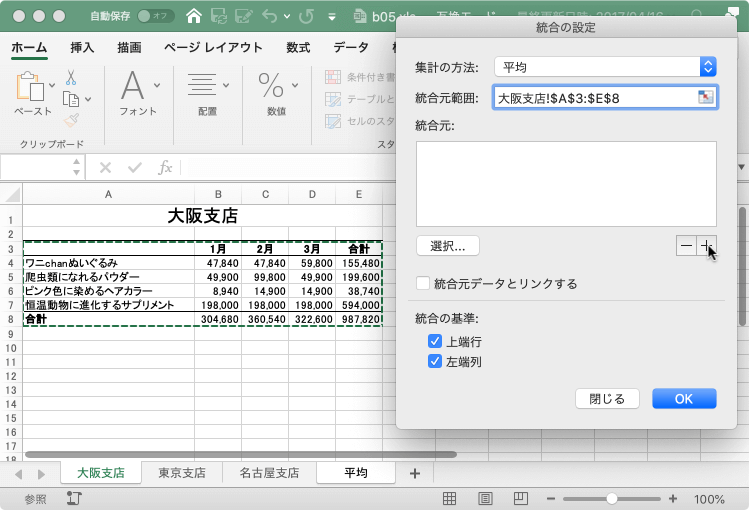The image size is (749, 510).
Task: Click the plus add-reference button
Action: point(706,246)
